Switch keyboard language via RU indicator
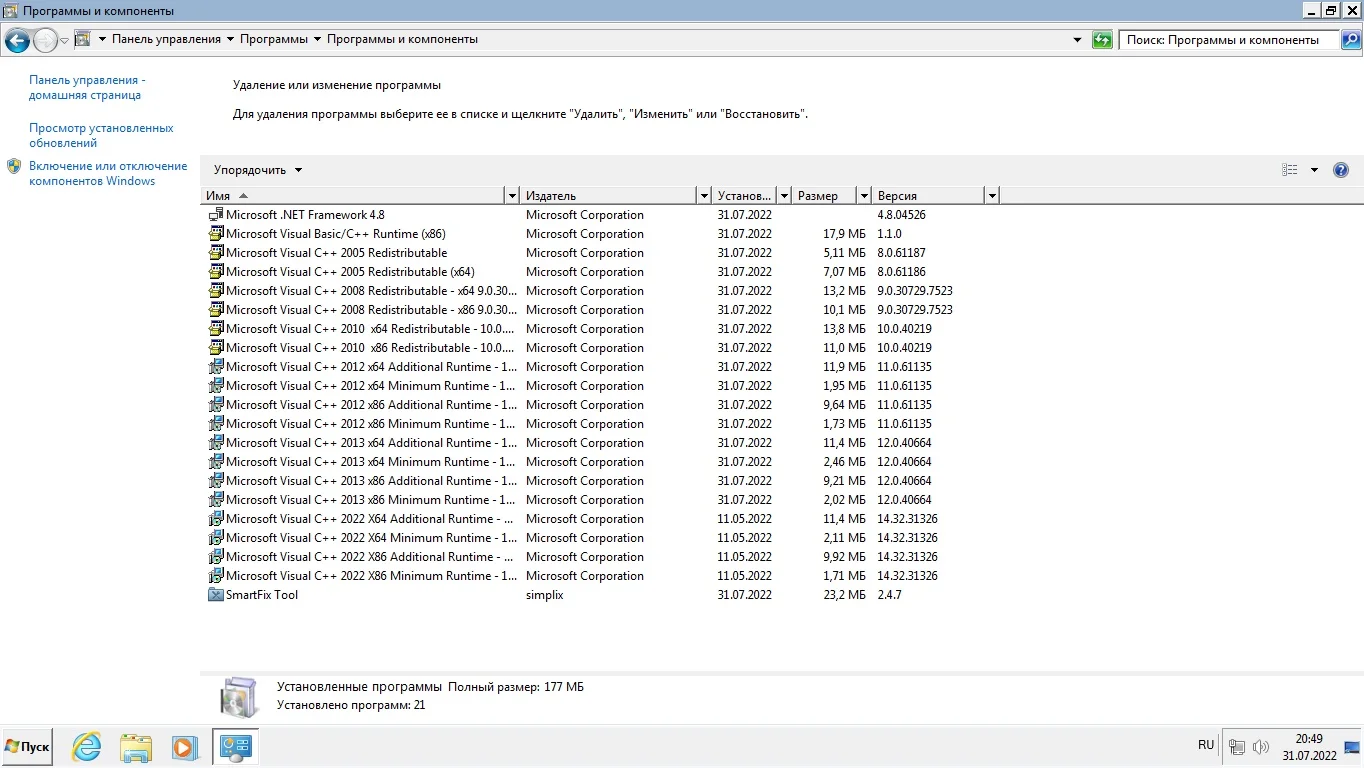This screenshot has height=768, width=1364. [x=1206, y=745]
